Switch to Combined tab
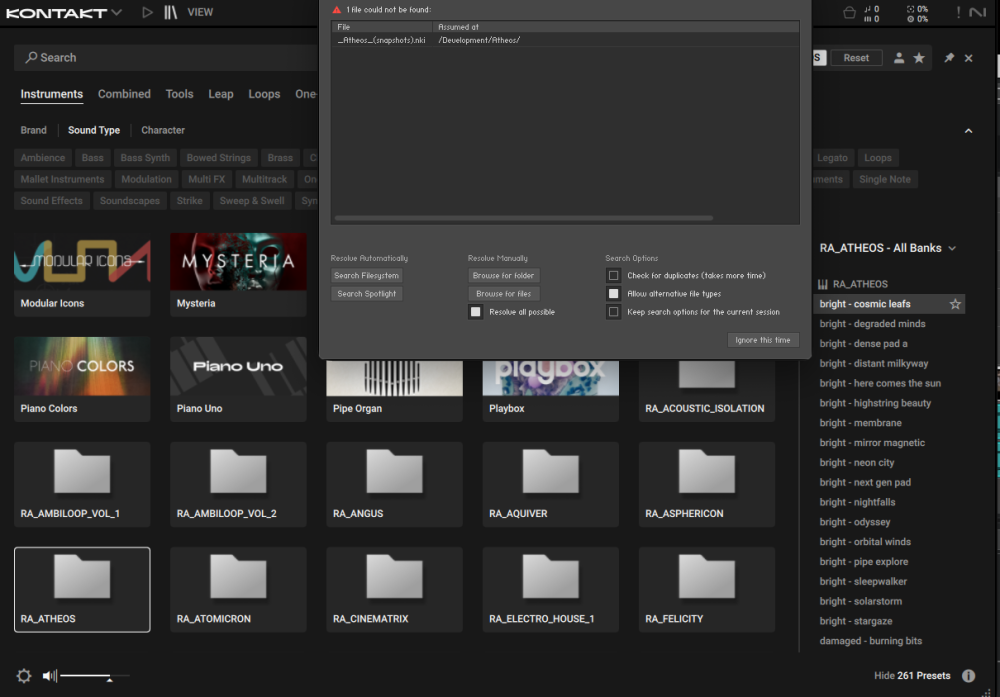 coord(124,94)
